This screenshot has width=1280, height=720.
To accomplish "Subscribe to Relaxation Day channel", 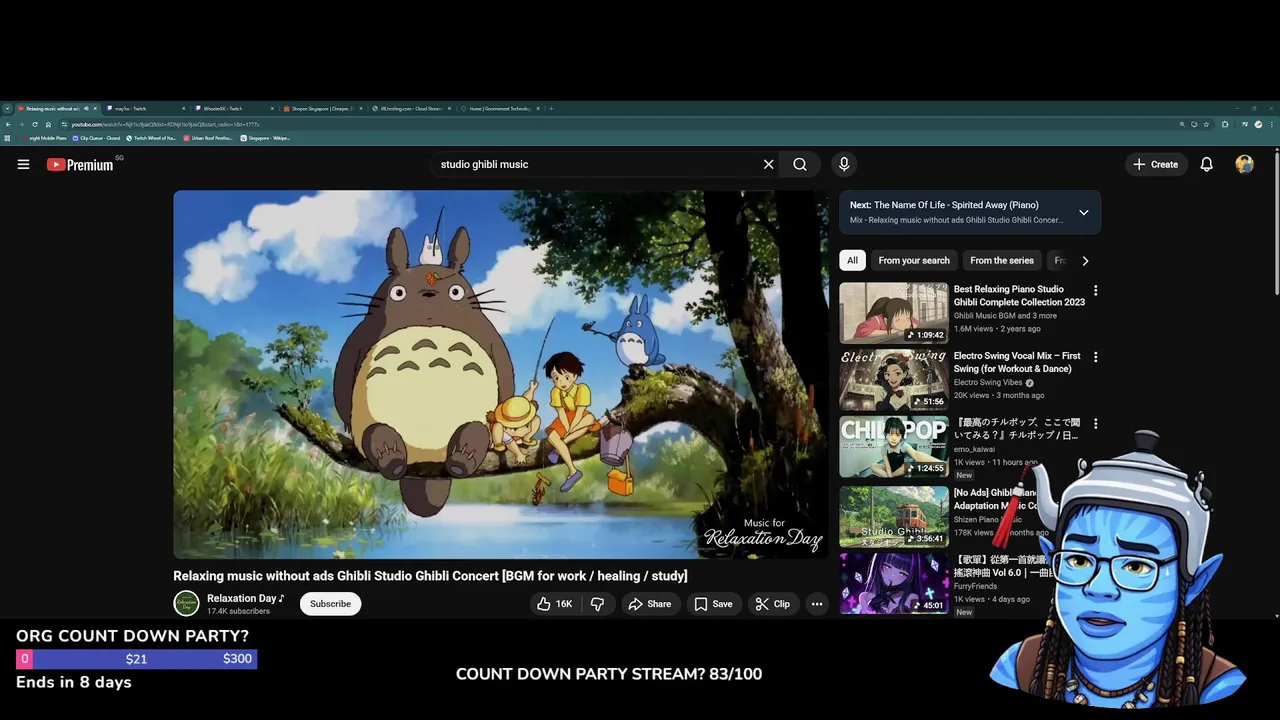I will [330, 604].
